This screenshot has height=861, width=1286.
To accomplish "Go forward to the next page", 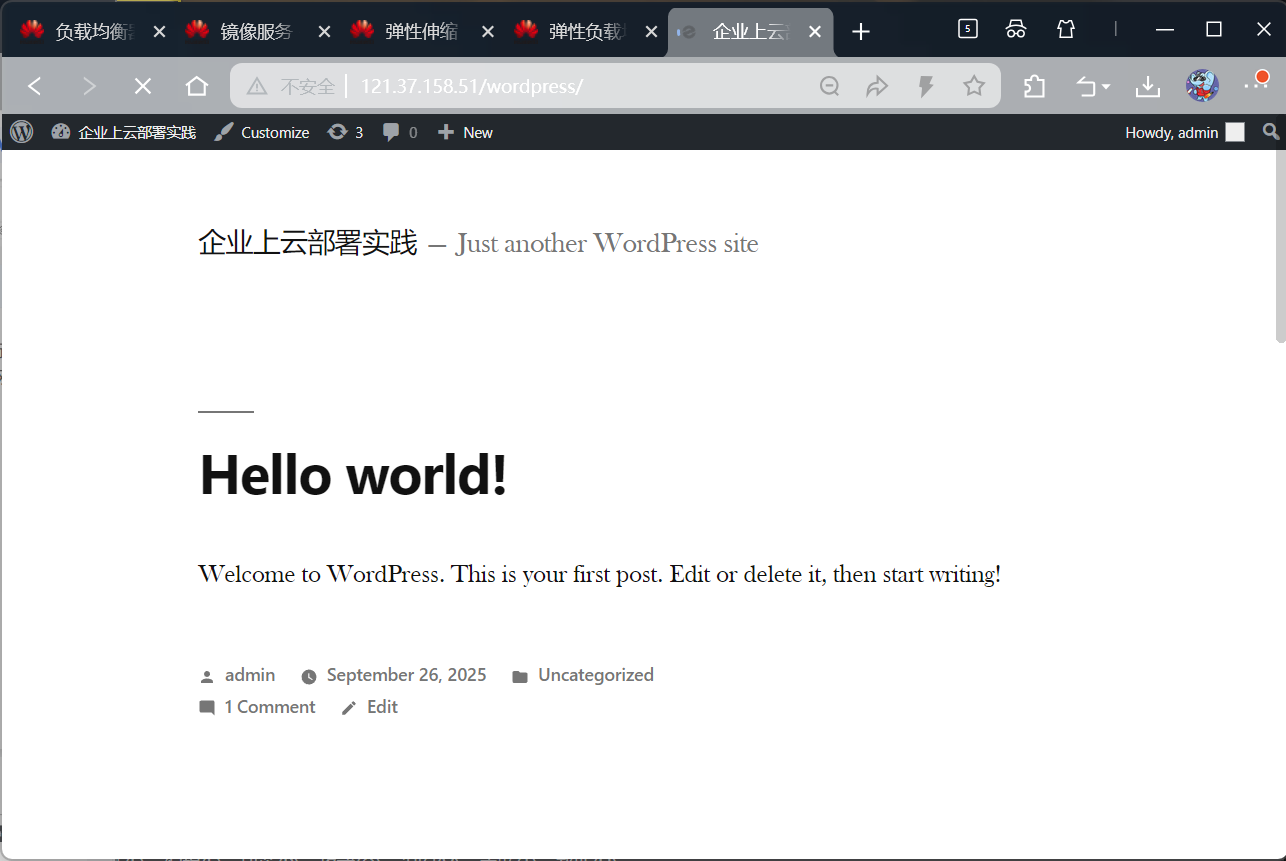I will 89,87.
